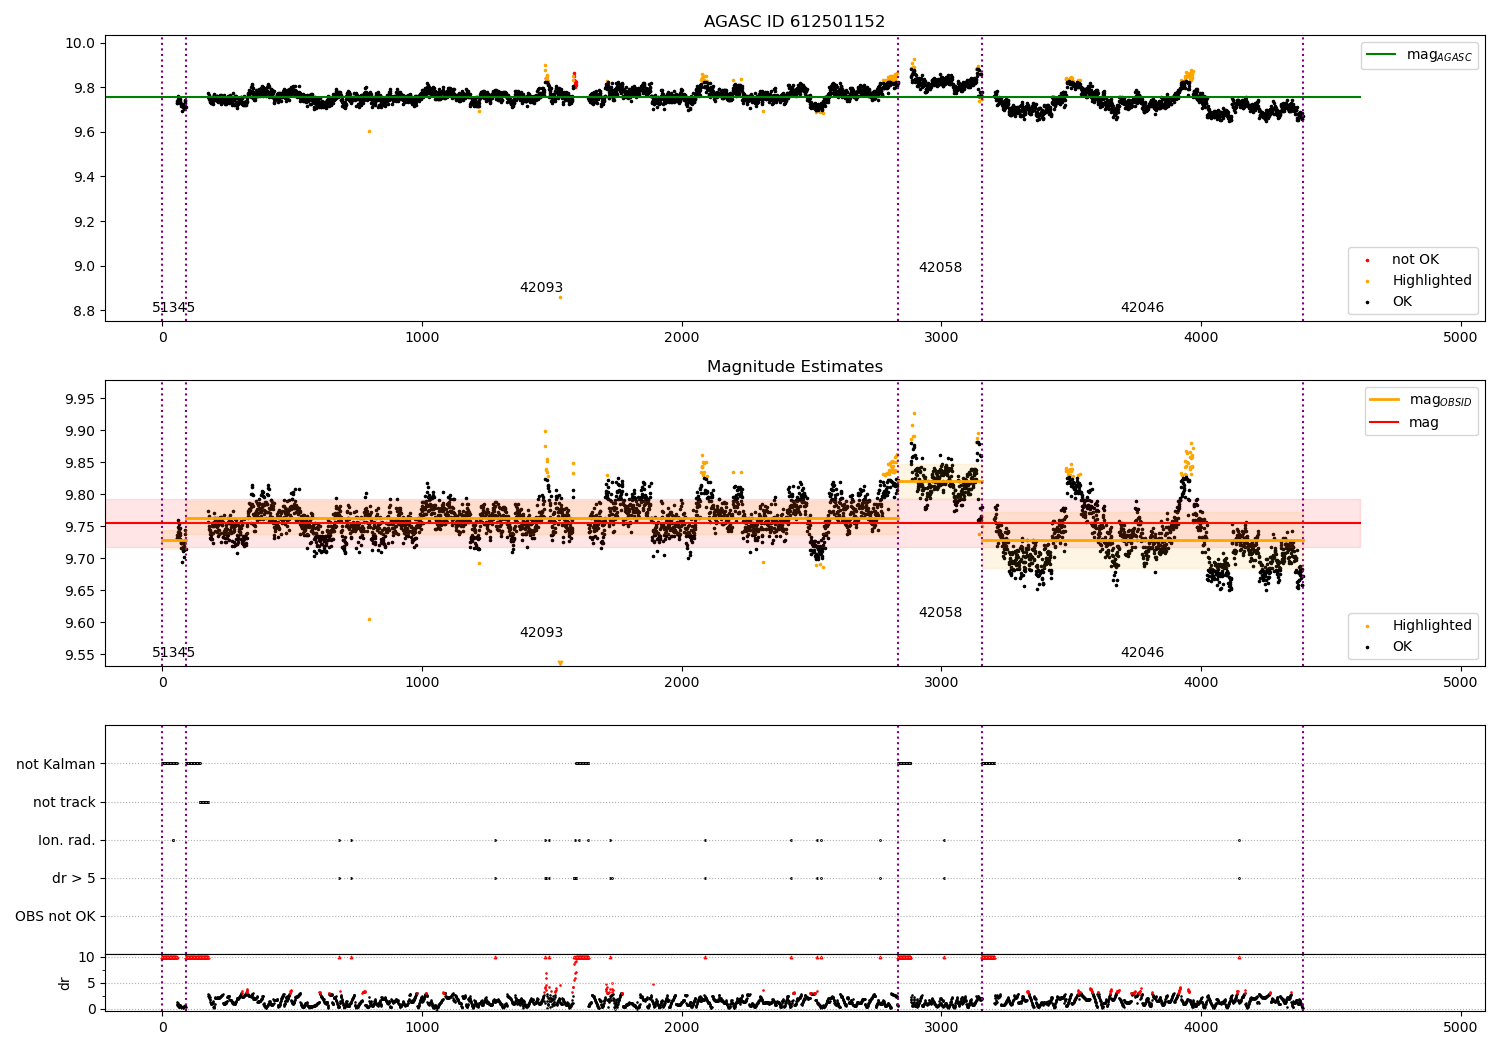Select the orange mag OBSID legend line sample
Viewport: 1500px width, 1050px height.
click(x=1385, y=400)
